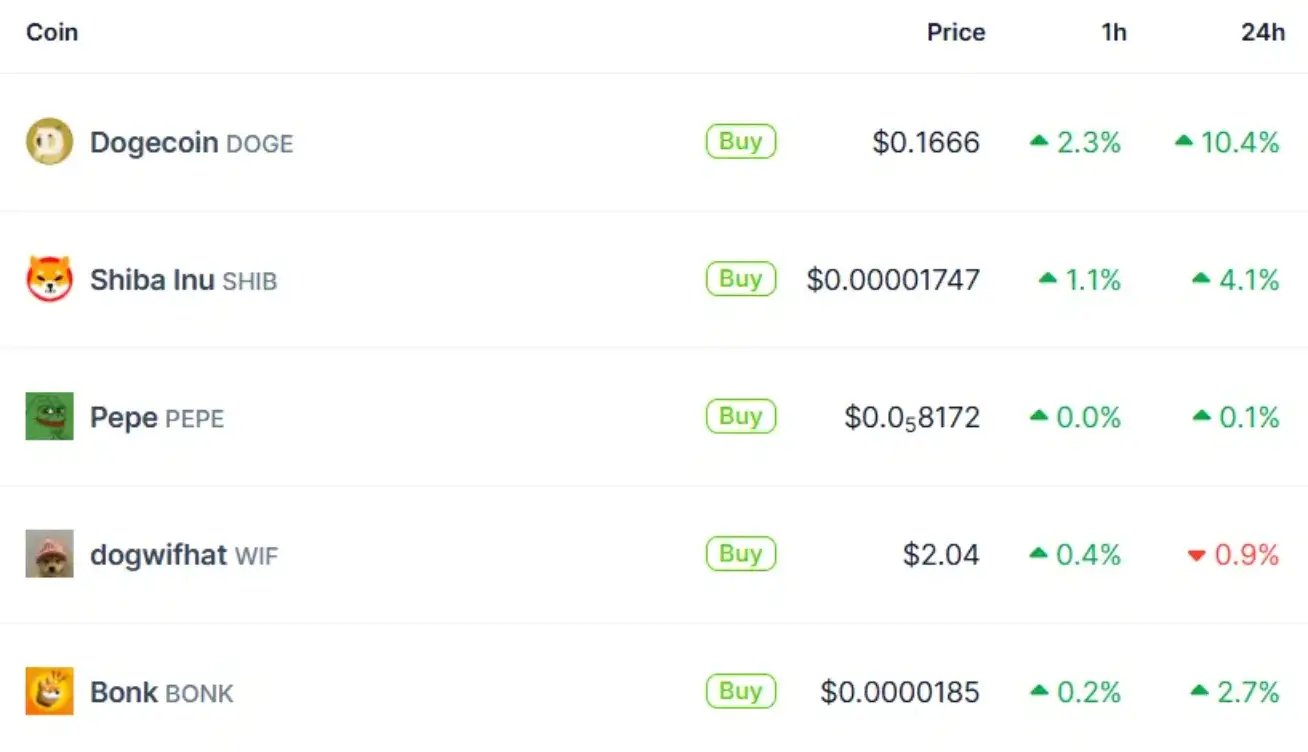Image resolution: width=1308 pixels, height=752 pixels.
Task: Click the Shiba Inu coin logo icon
Action: [x=49, y=279]
